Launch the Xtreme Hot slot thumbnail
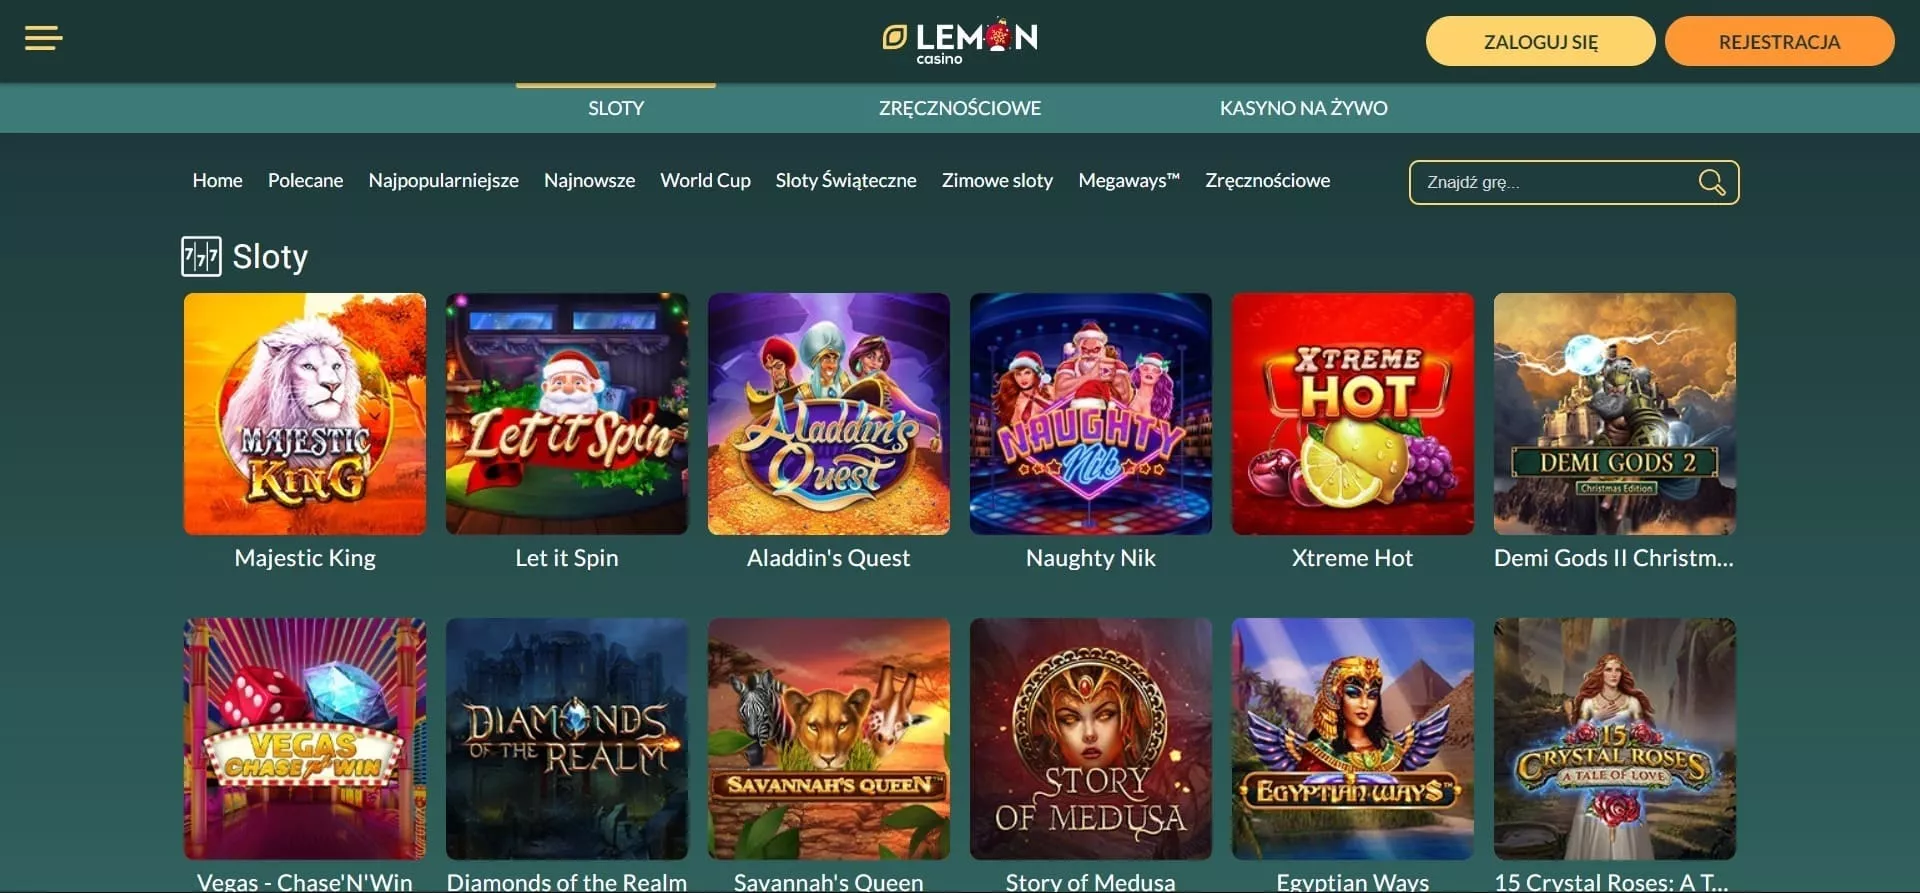 pos(1353,414)
